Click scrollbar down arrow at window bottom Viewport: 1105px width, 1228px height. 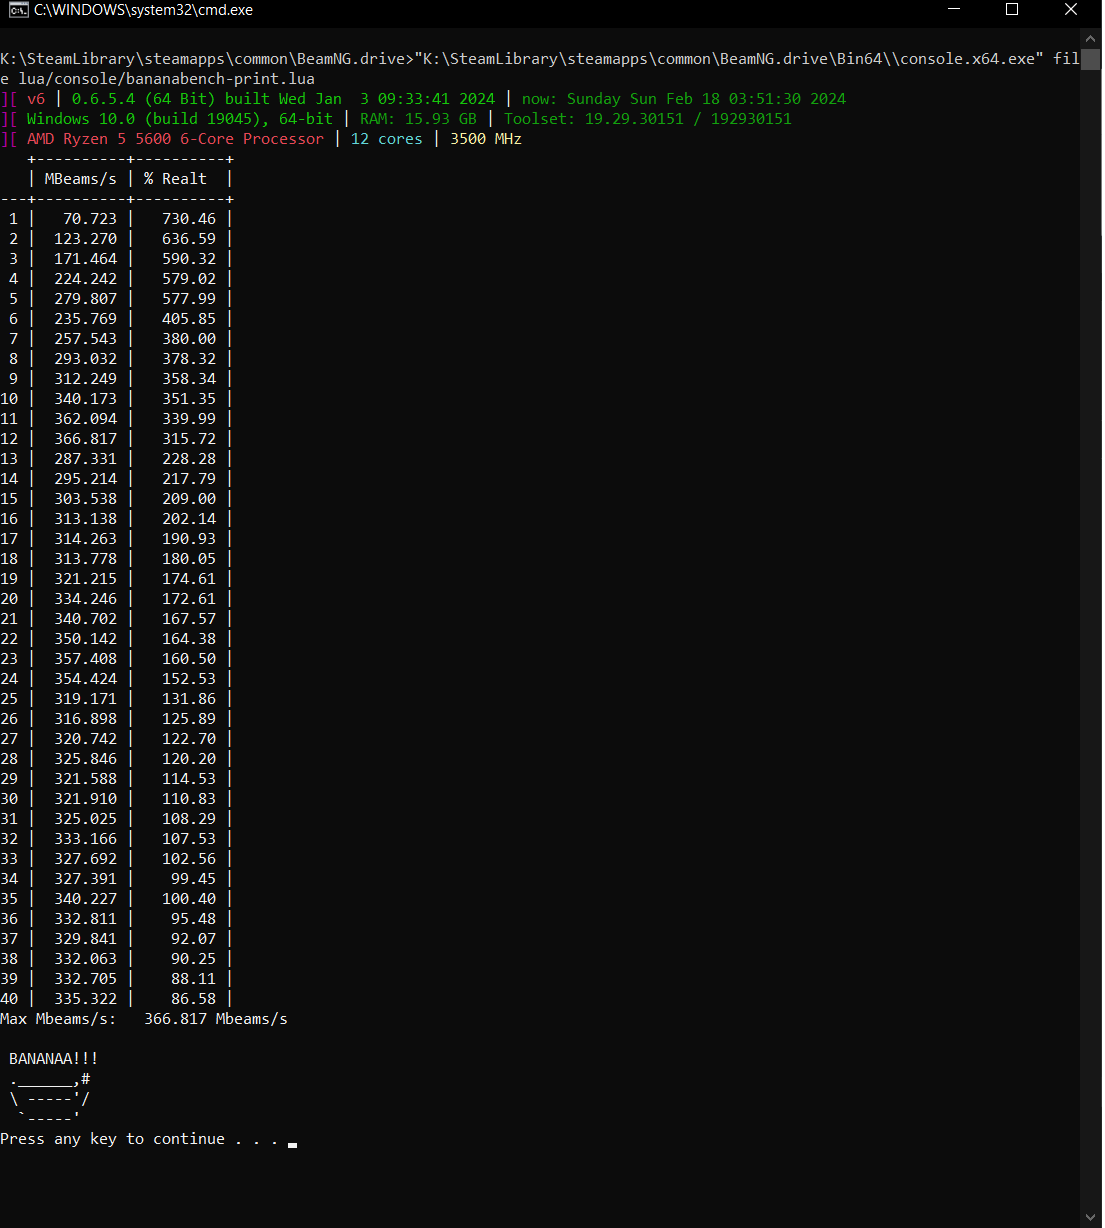pyautogui.click(x=1091, y=1217)
